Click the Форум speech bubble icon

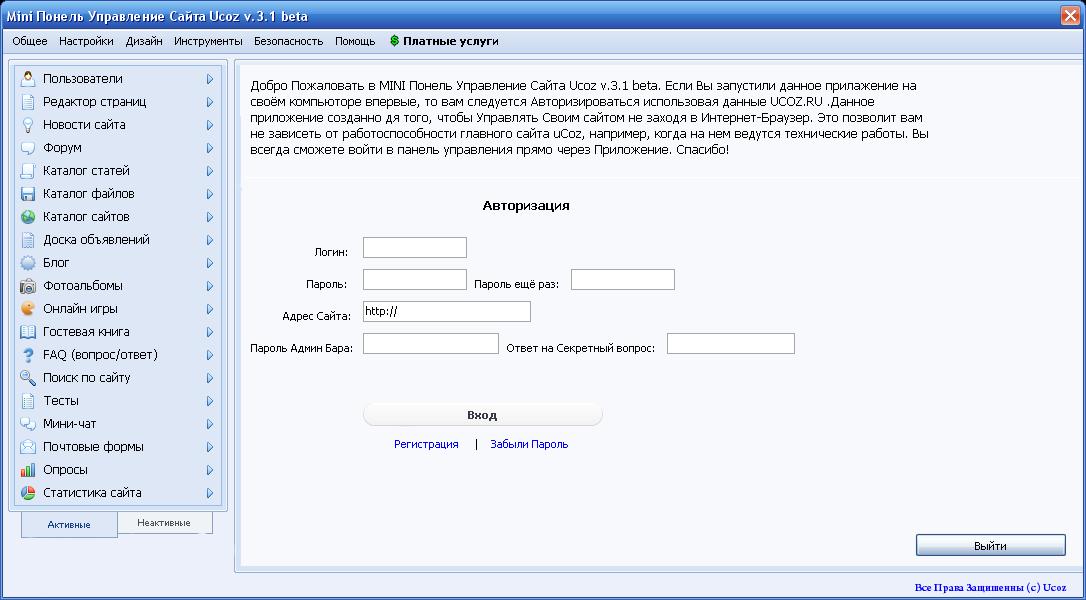[28, 148]
